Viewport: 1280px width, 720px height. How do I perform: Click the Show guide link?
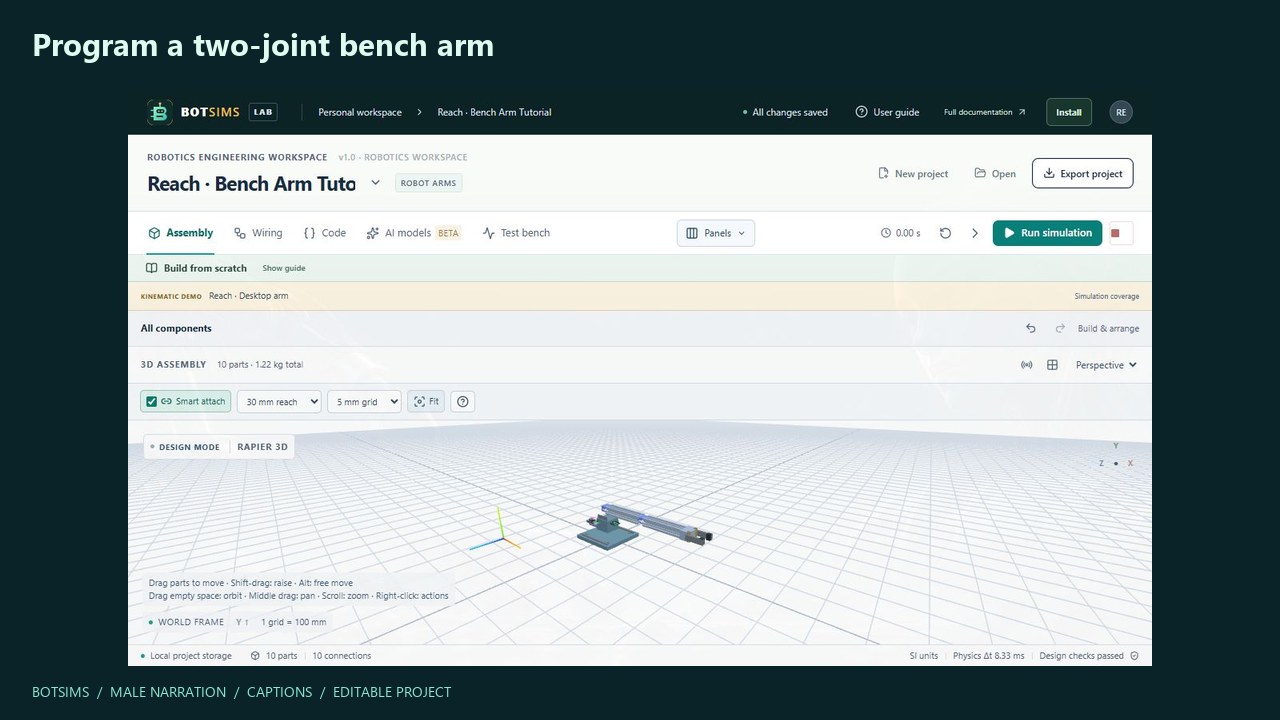click(284, 268)
